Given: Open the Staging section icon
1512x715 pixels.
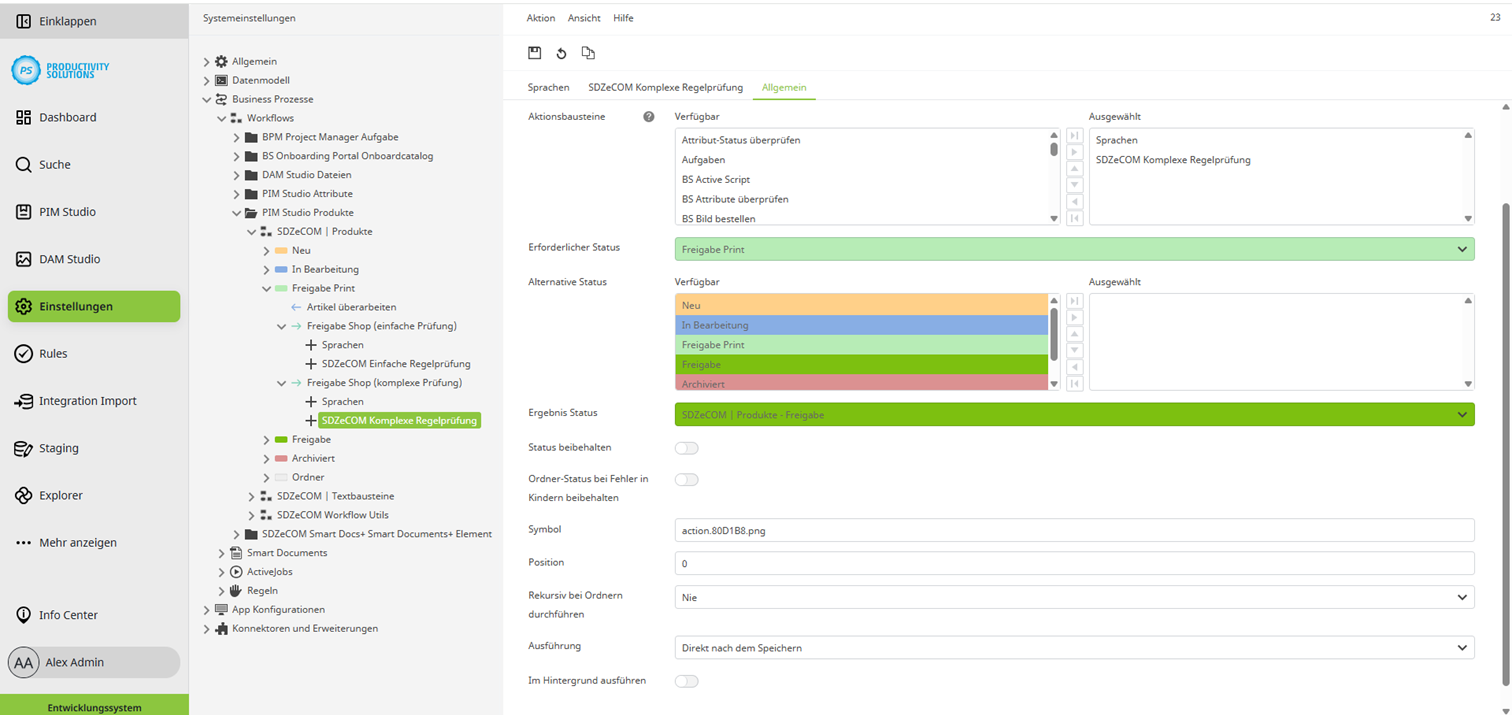Looking at the screenshot, I should click(x=22, y=448).
